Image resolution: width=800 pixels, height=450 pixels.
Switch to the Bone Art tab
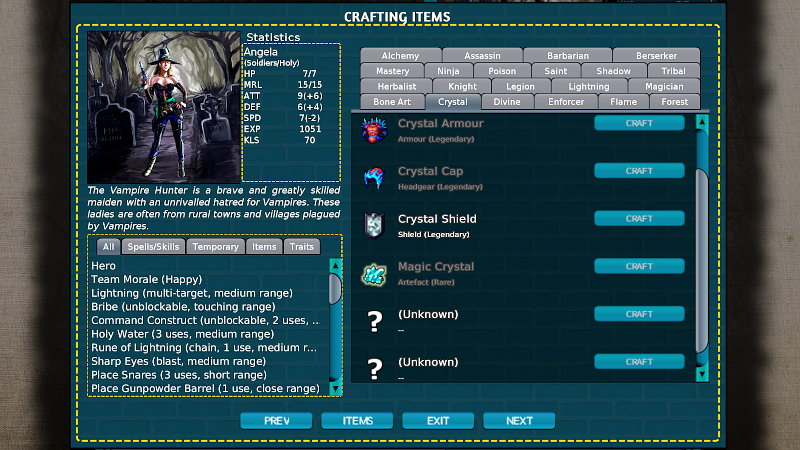pyautogui.click(x=392, y=102)
